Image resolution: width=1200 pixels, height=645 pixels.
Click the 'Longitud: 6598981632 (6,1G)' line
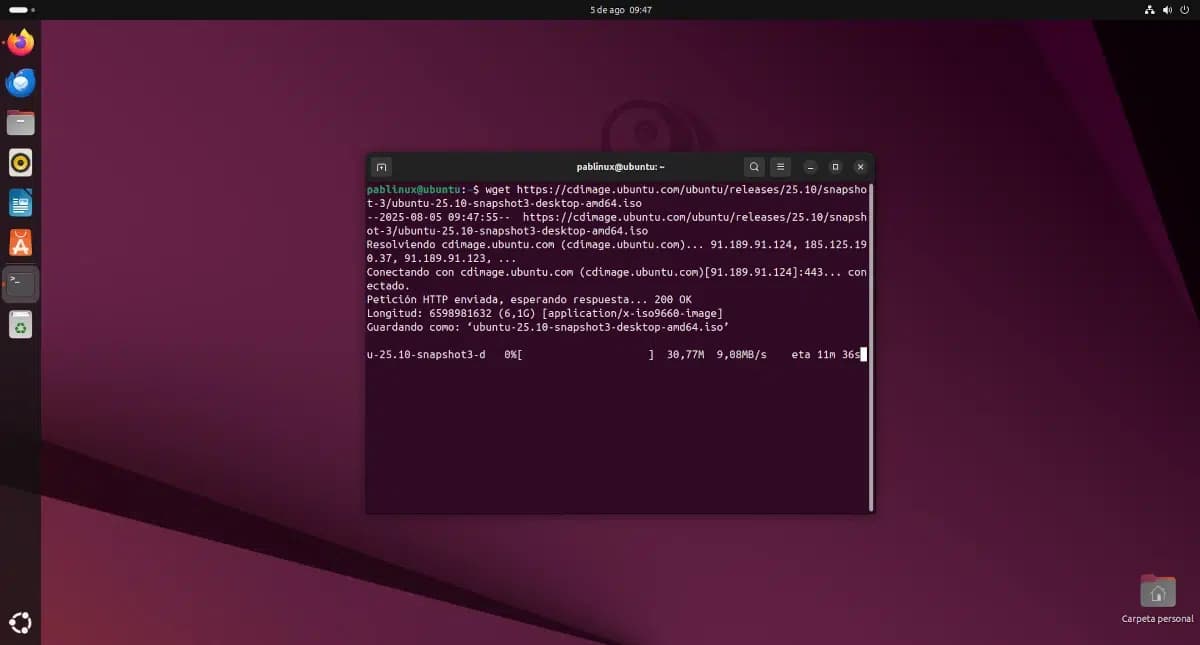[544, 314]
